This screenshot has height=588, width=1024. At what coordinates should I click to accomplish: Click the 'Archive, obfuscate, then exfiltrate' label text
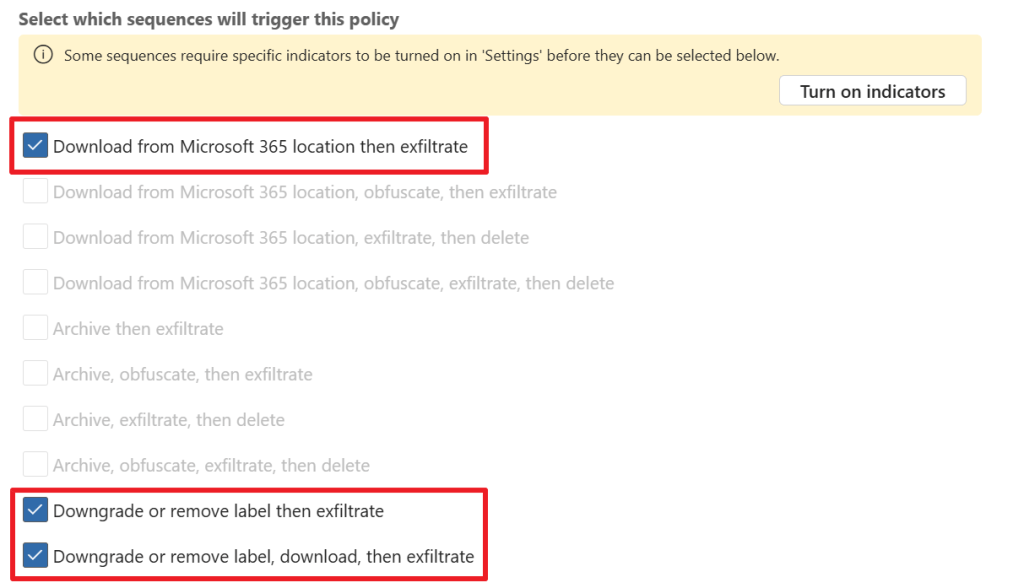coord(182,375)
